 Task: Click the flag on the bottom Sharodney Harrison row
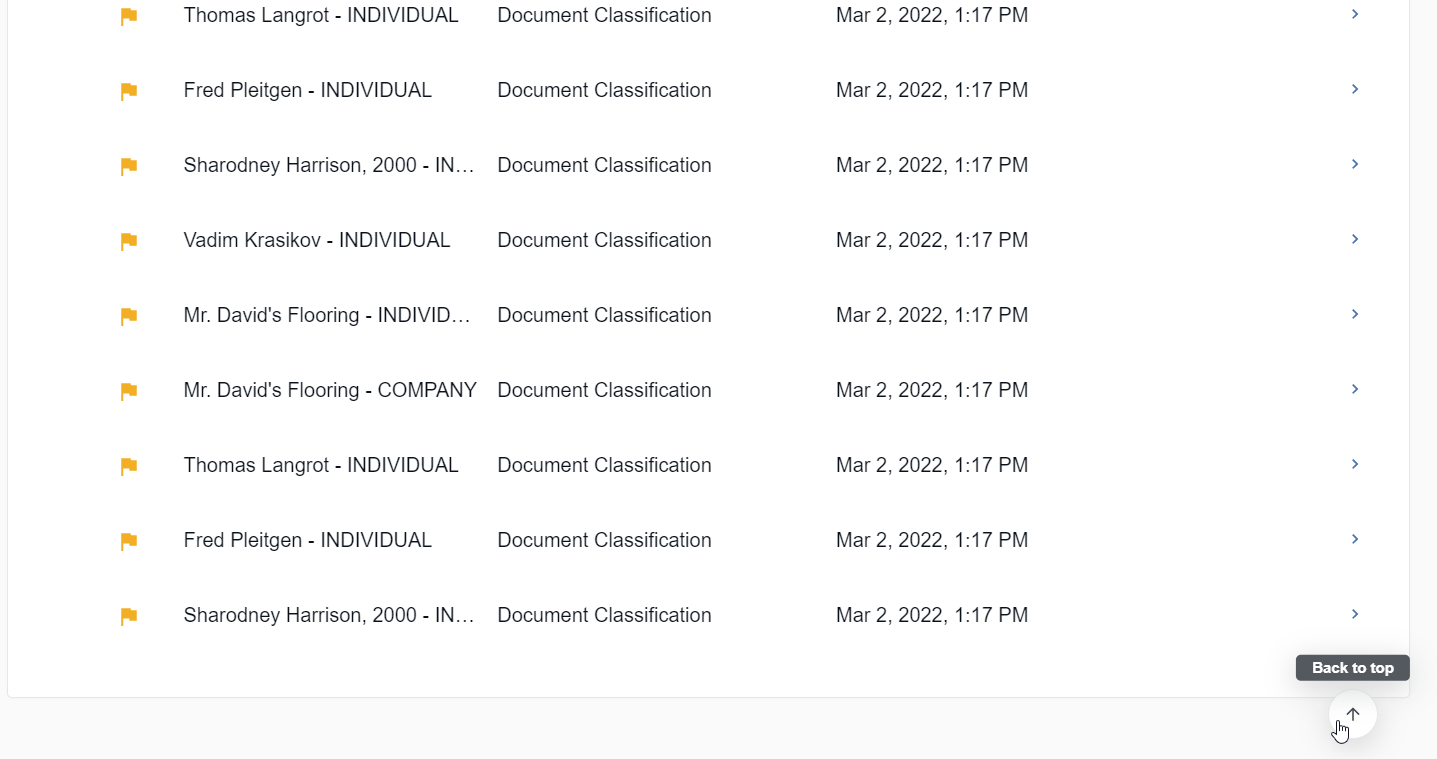129,616
